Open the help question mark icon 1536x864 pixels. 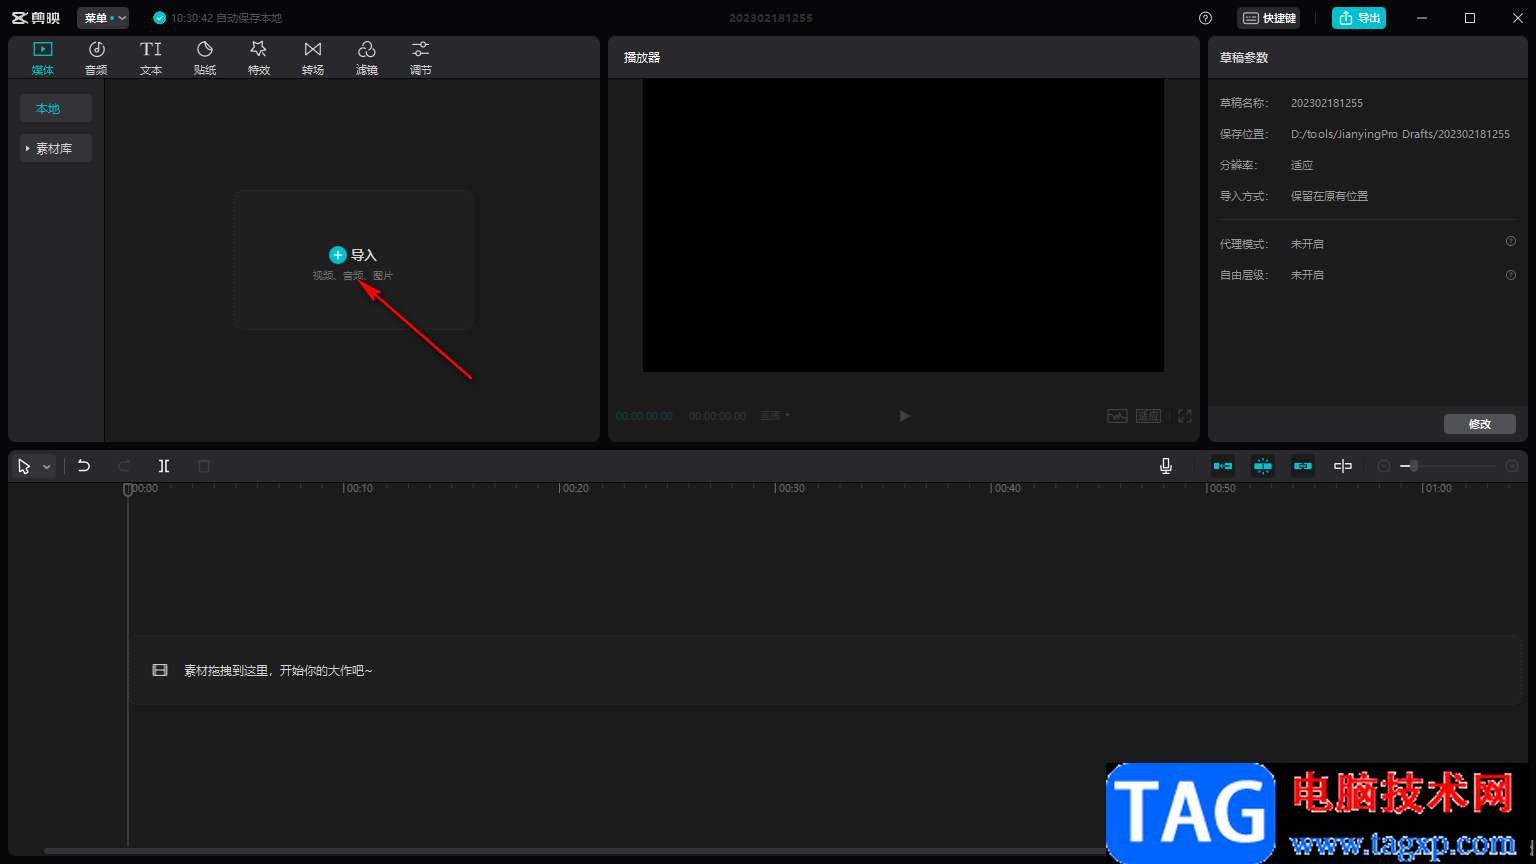[x=1205, y=18]
